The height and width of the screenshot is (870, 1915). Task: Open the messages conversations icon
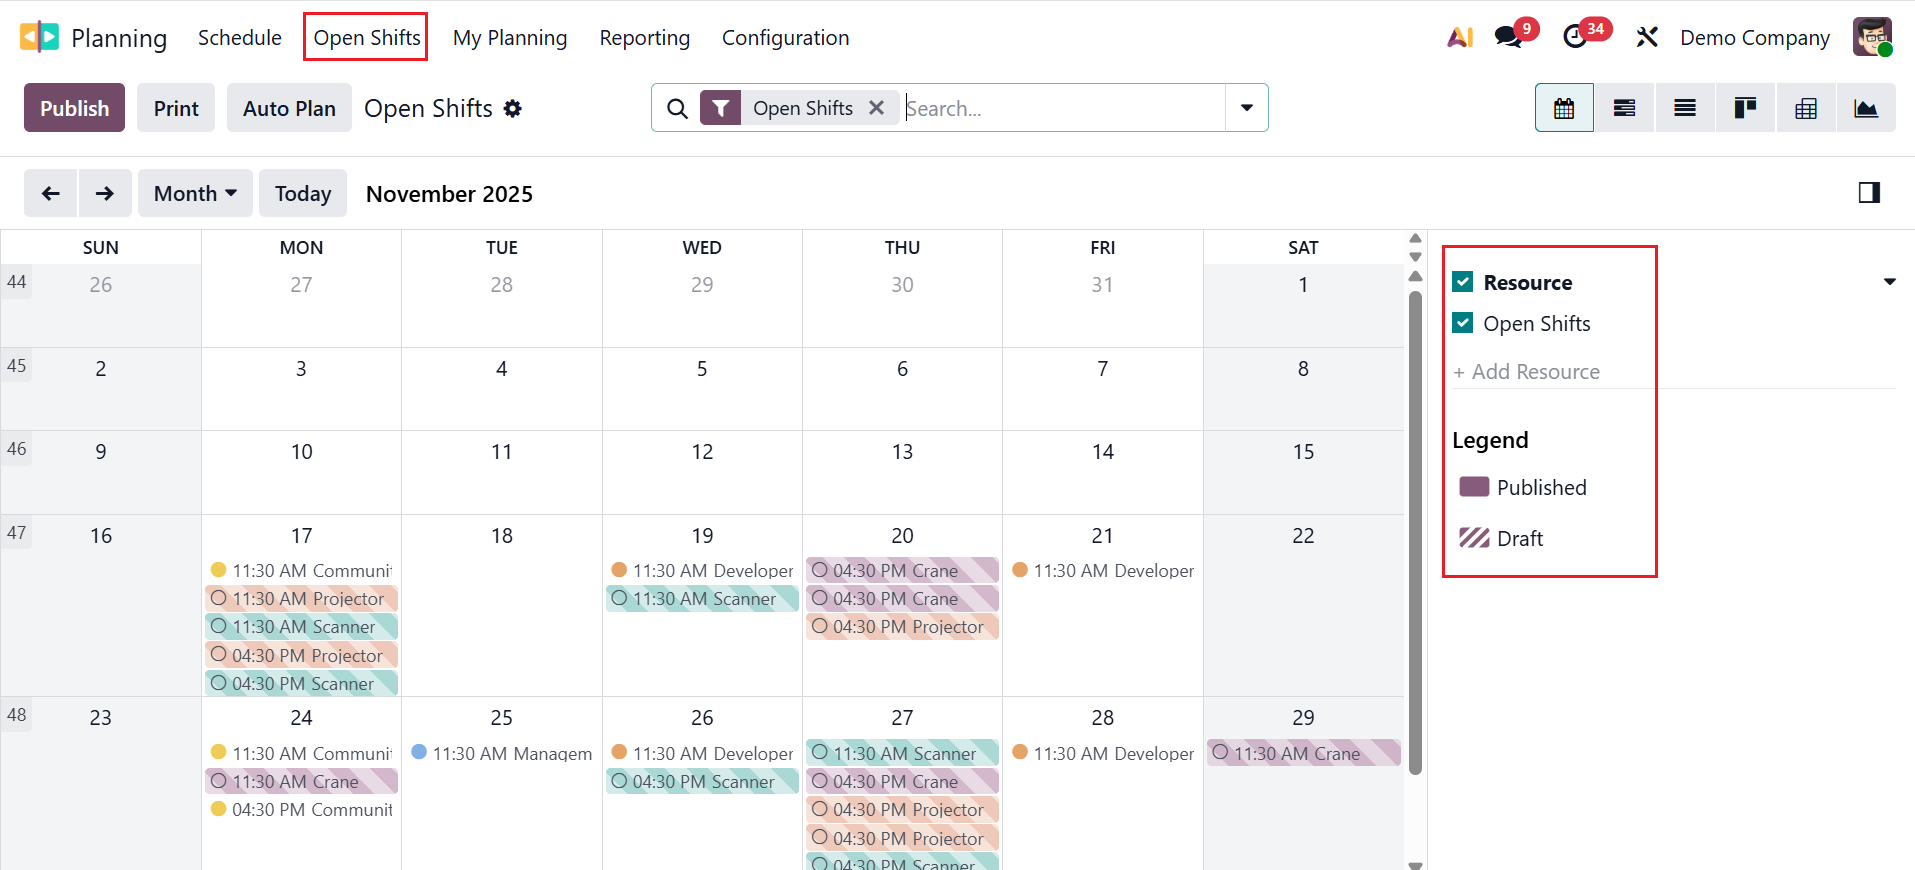(1506, 35)
